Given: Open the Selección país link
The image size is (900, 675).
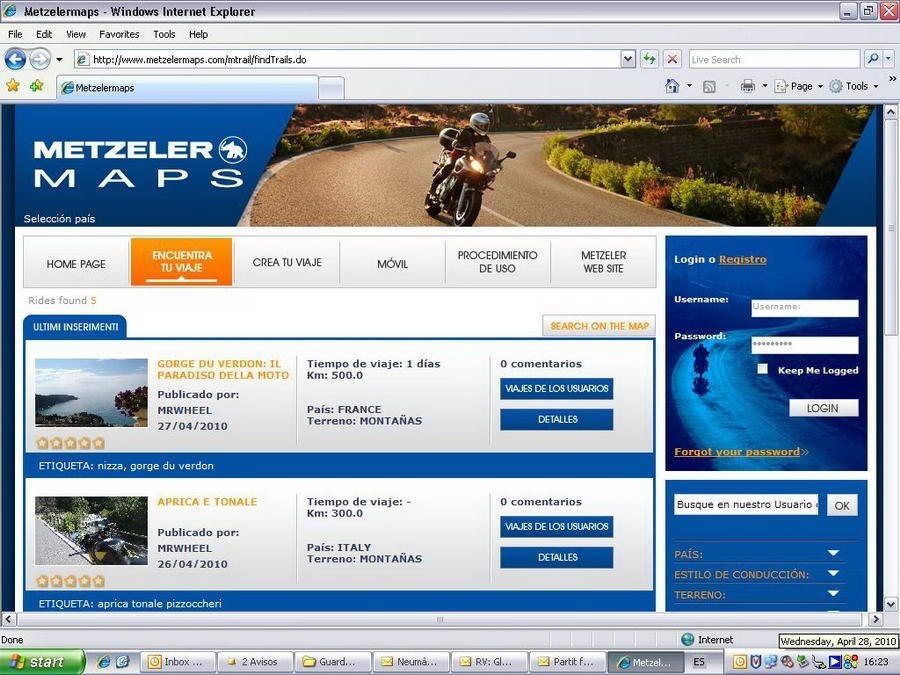Looking at the screenshot, I should click(x=59, y=219).
